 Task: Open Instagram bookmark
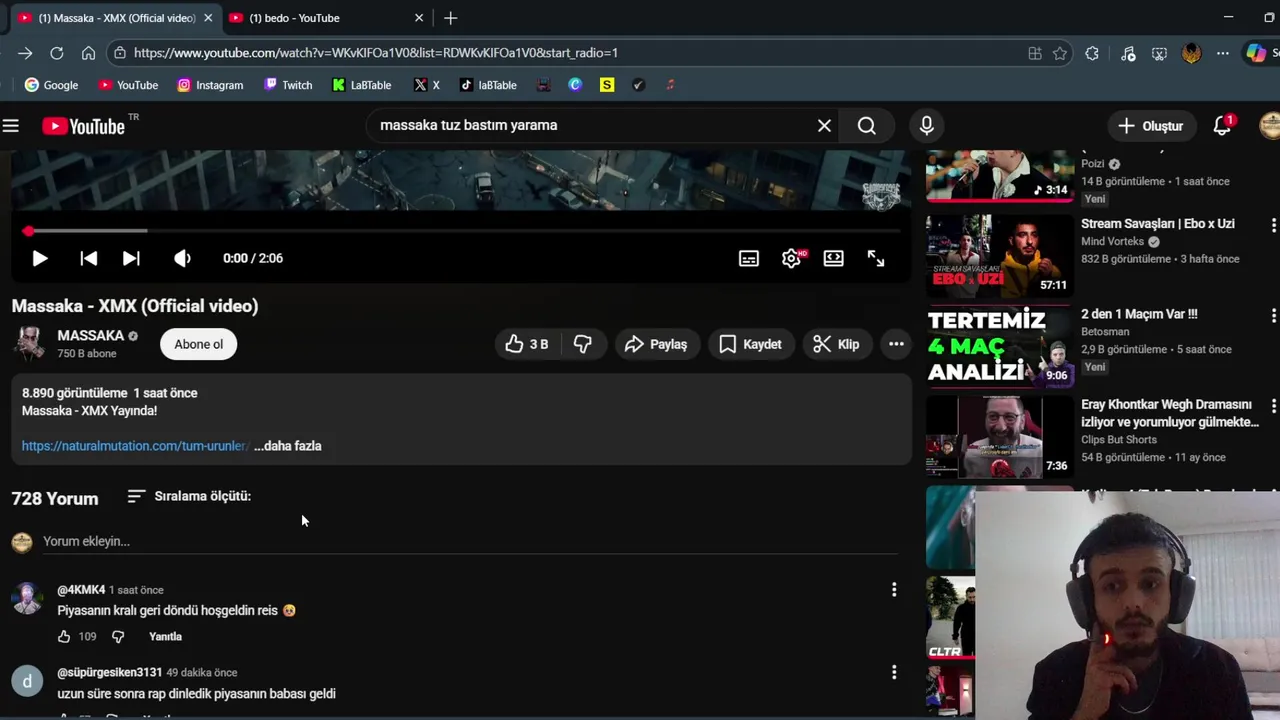[210, 85]
